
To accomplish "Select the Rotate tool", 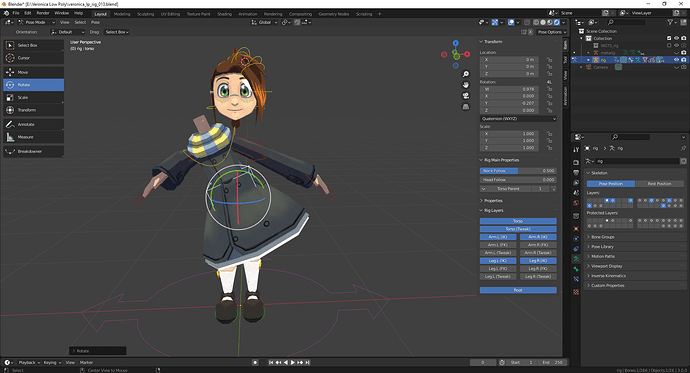I will (33, 84).
